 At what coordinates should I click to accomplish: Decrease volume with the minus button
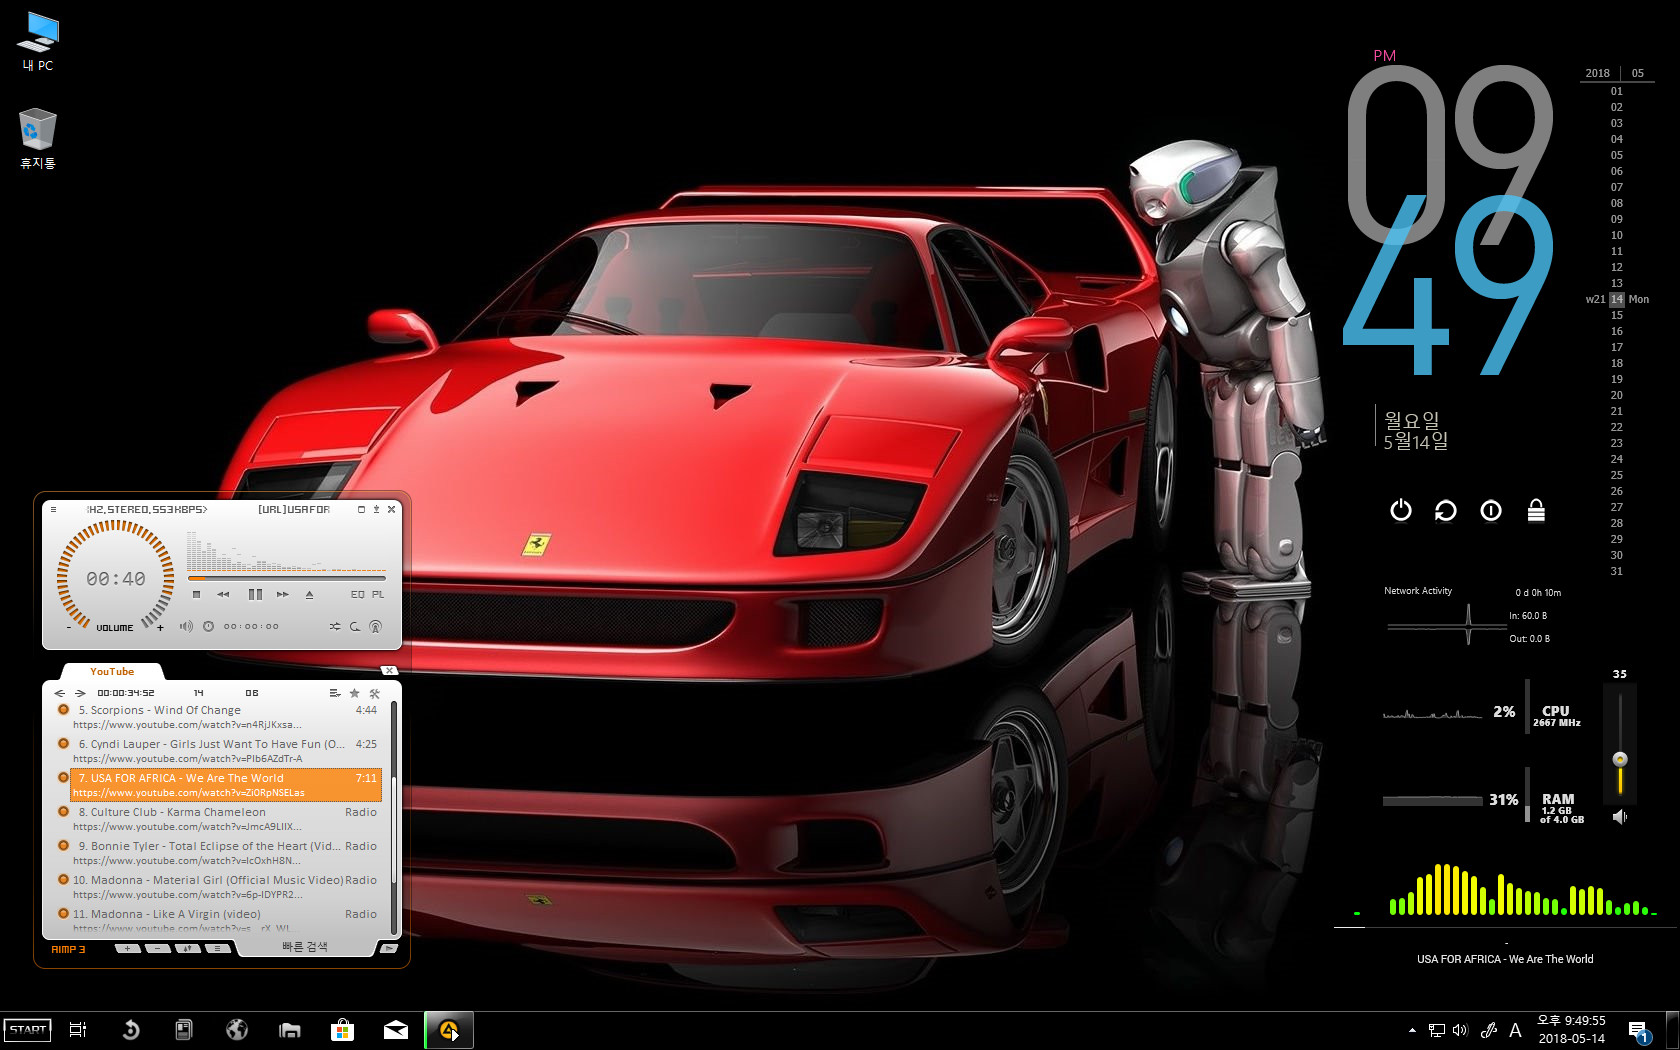[x=69, y=628]
